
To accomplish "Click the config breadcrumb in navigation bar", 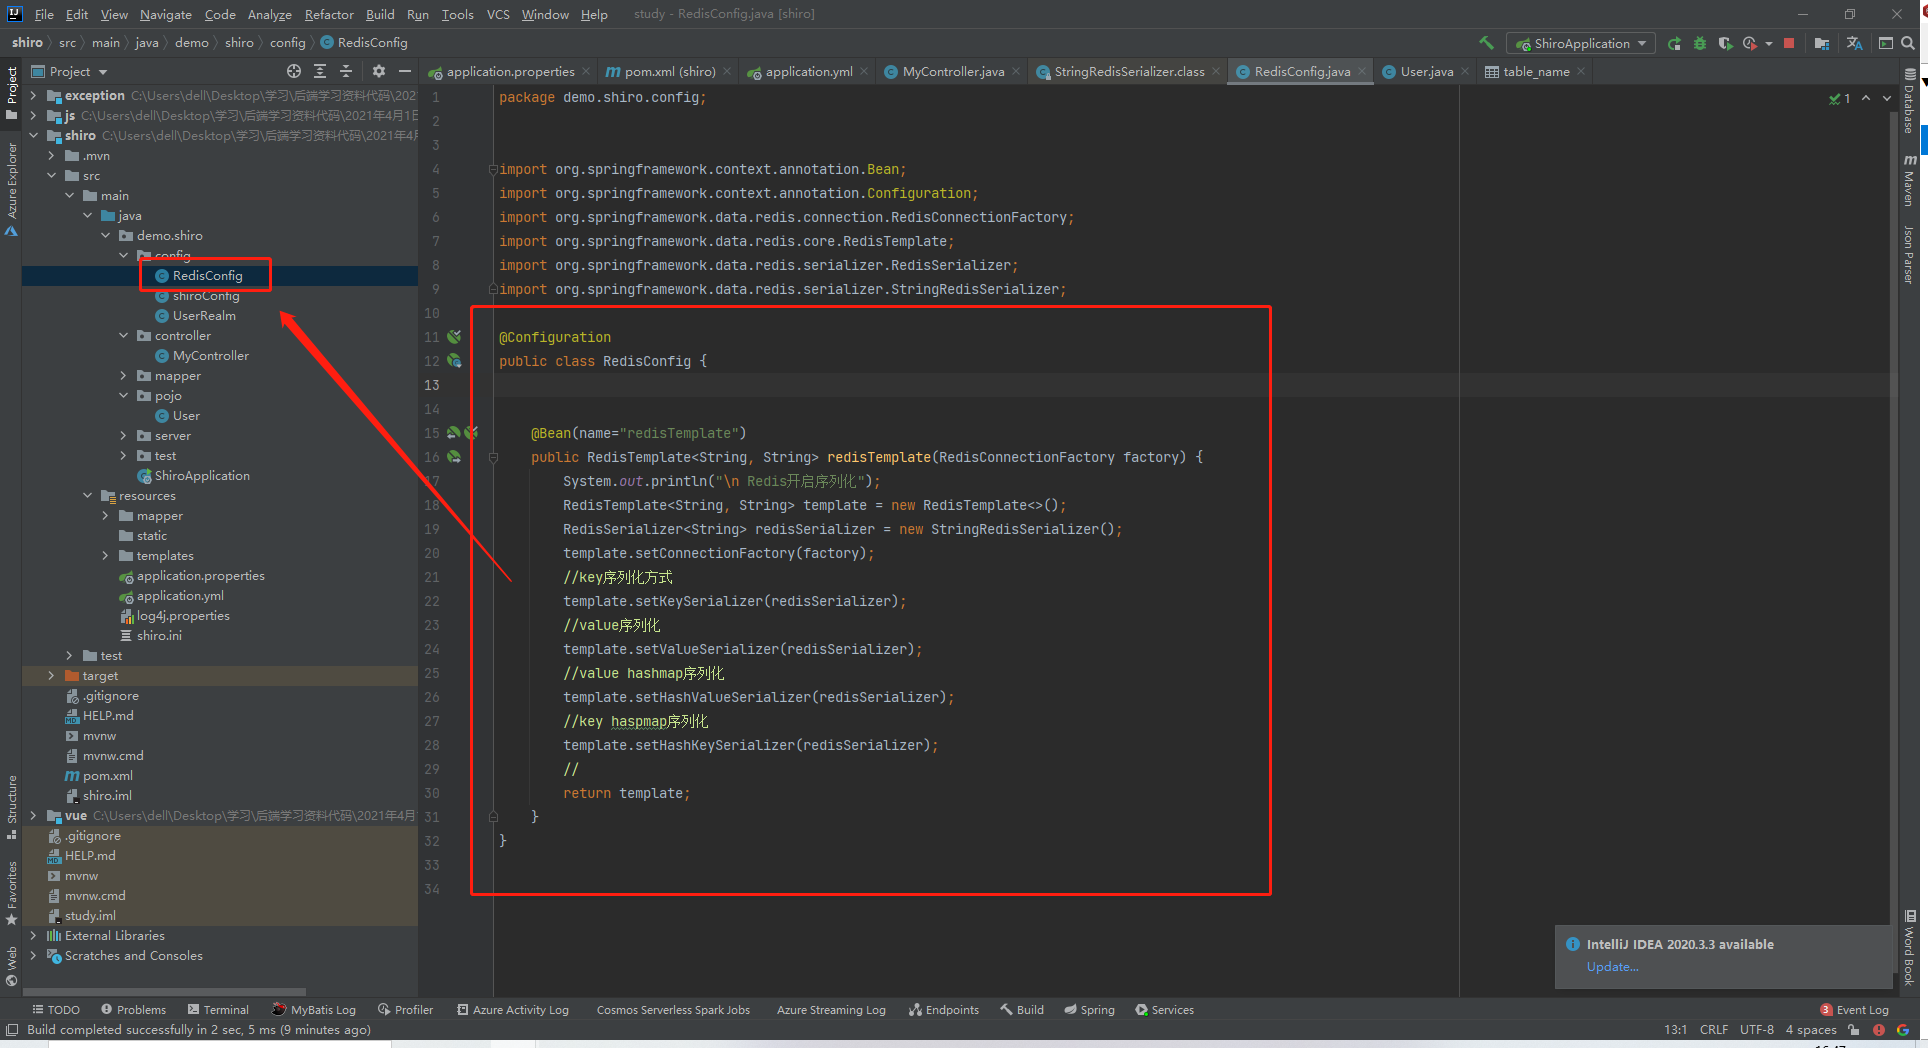I will [x=287, y=43].
